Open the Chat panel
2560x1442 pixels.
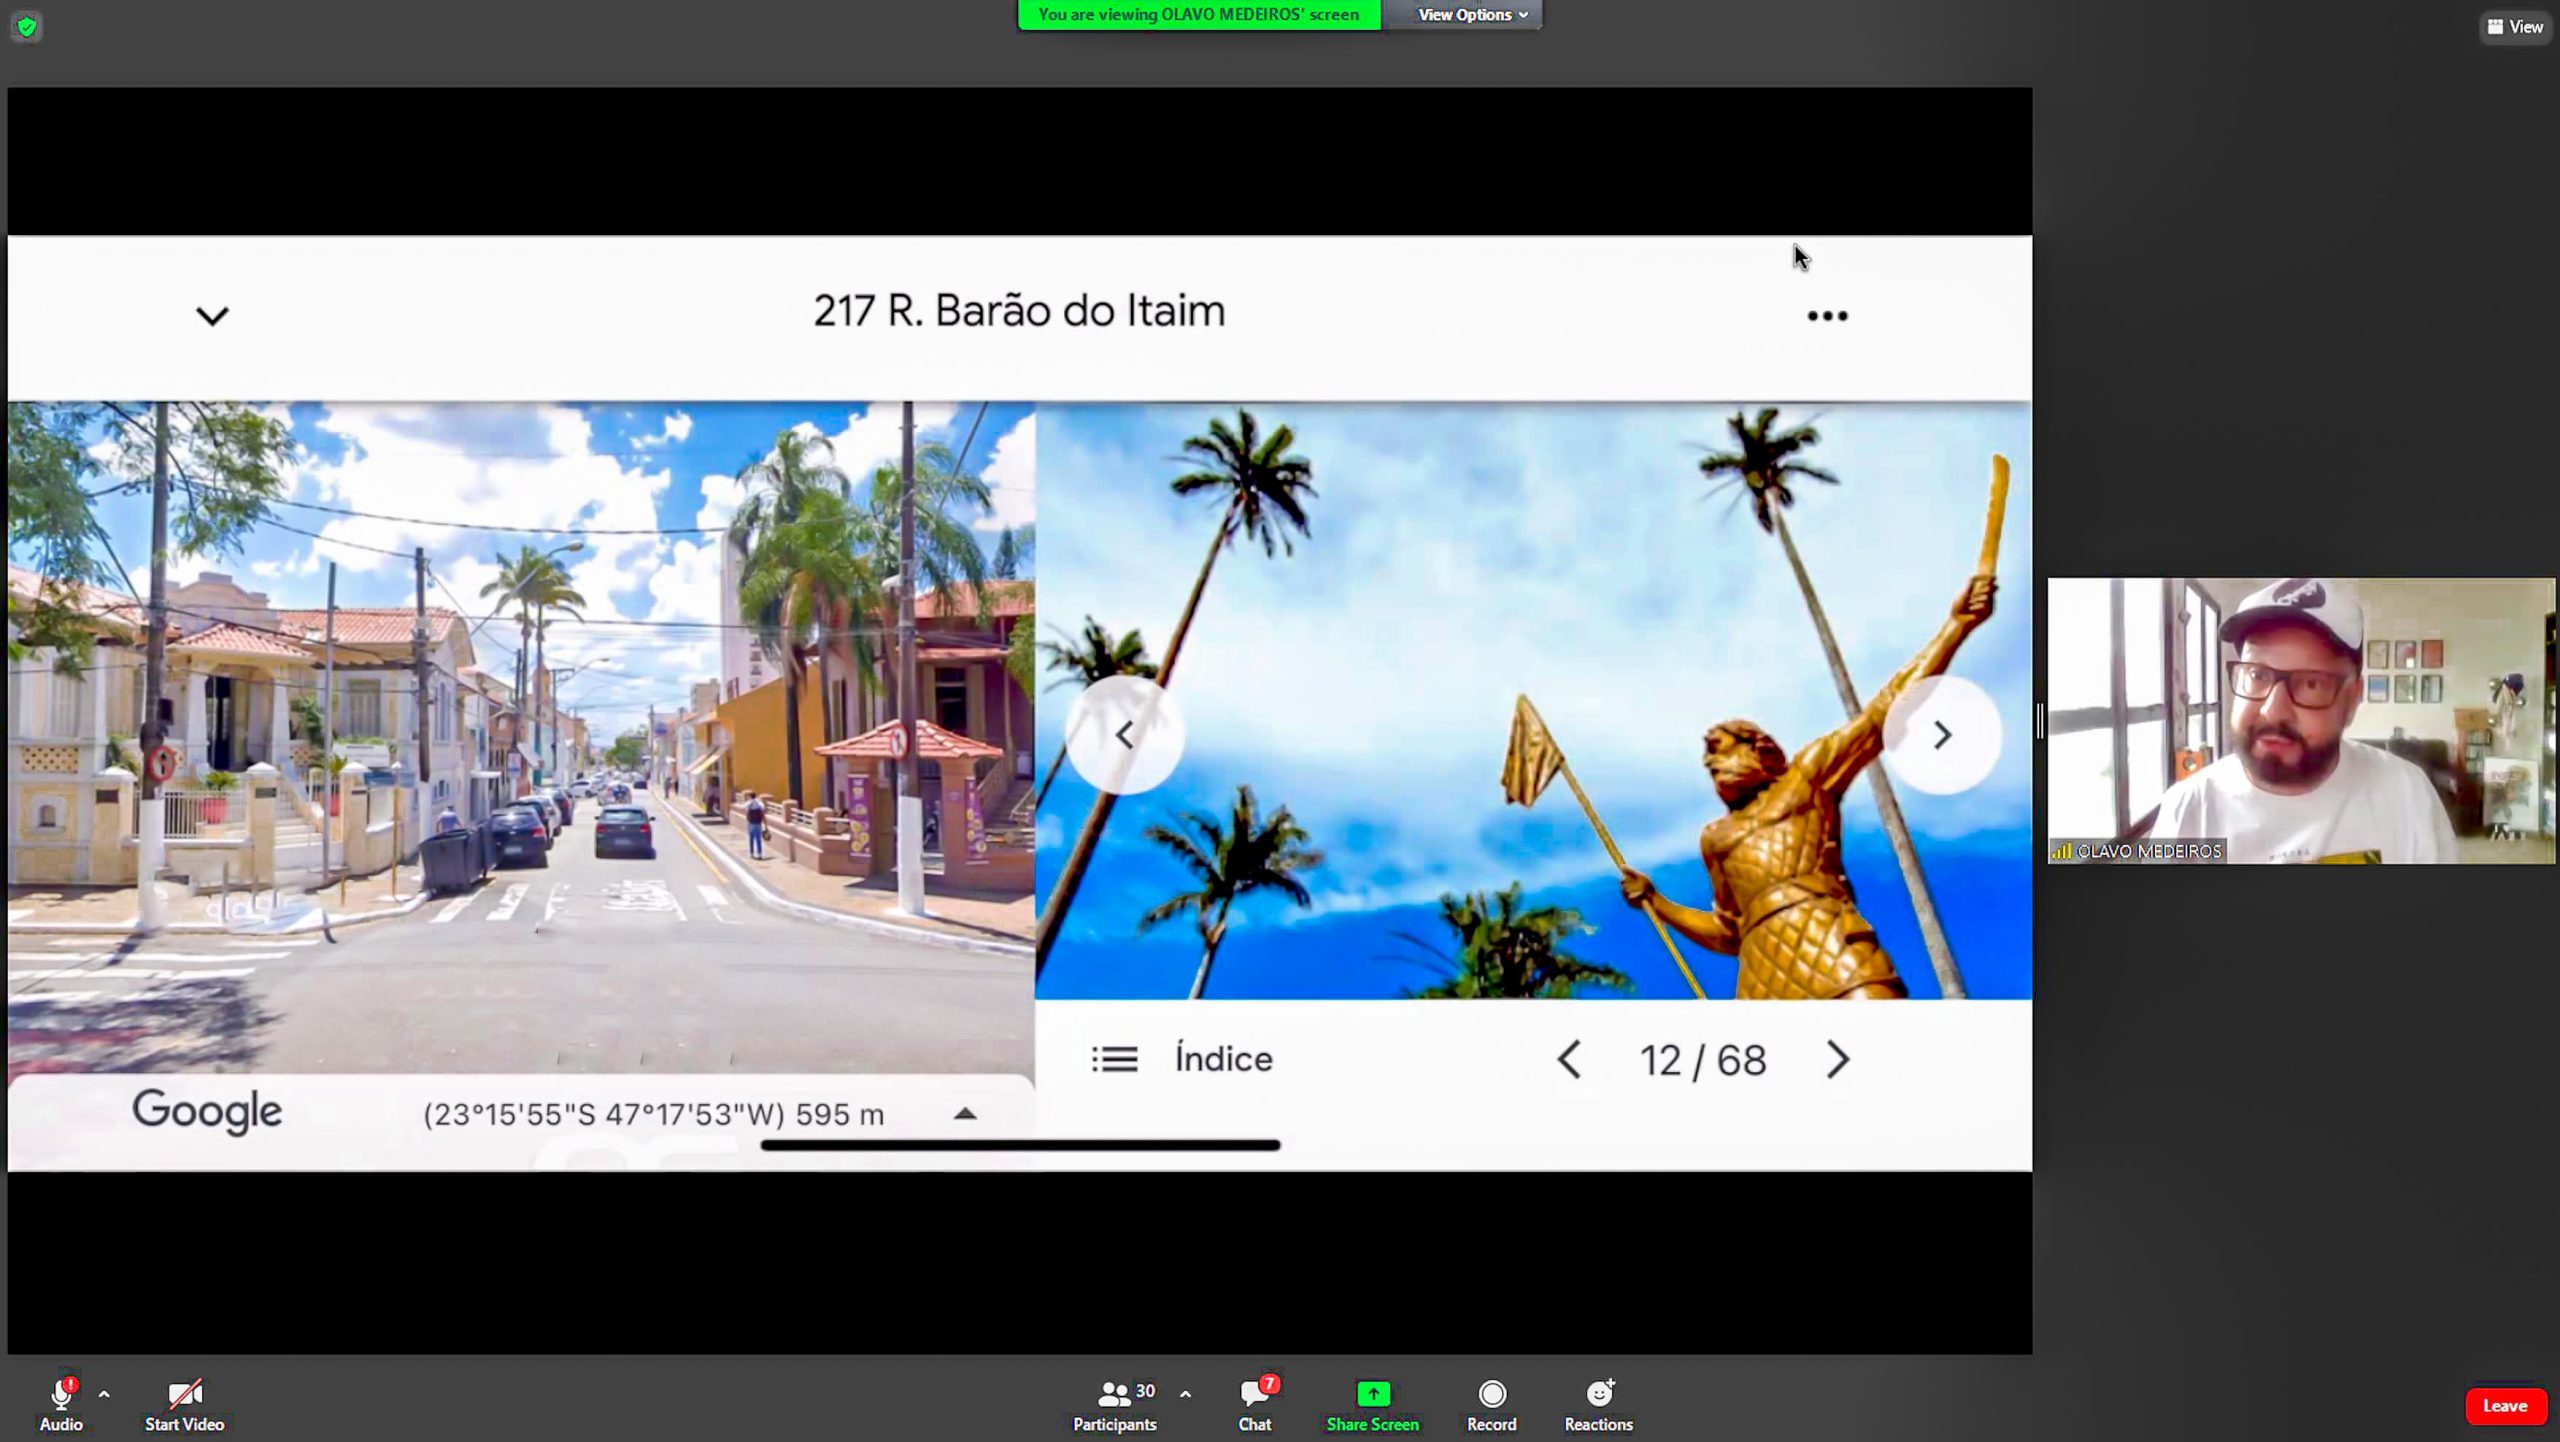(1254, 1395)
